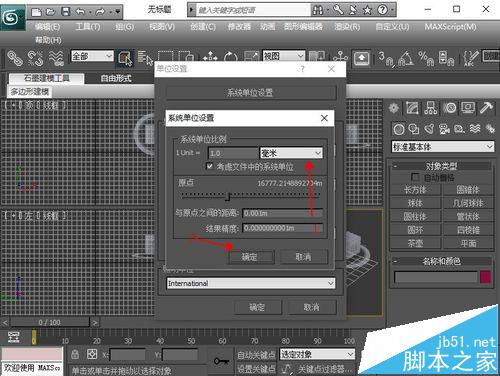Toggle 自动关键点 auto key mode
This screenshot has width=500, height=376.
coord(256,355)
